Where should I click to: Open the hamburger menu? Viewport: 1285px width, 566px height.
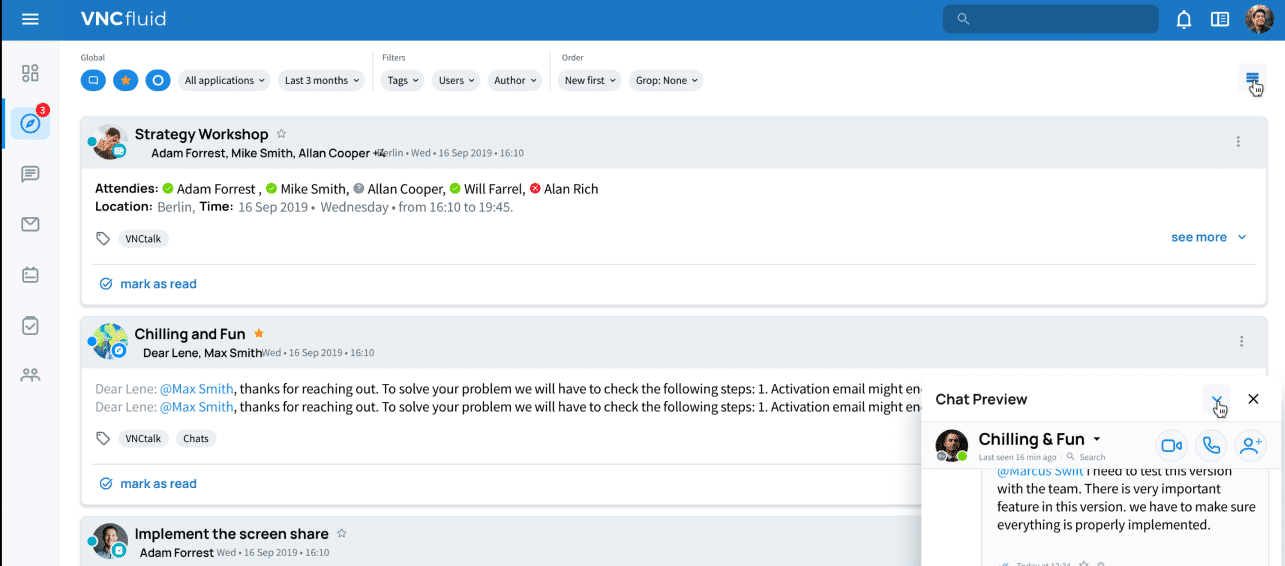tap(30, 19)
